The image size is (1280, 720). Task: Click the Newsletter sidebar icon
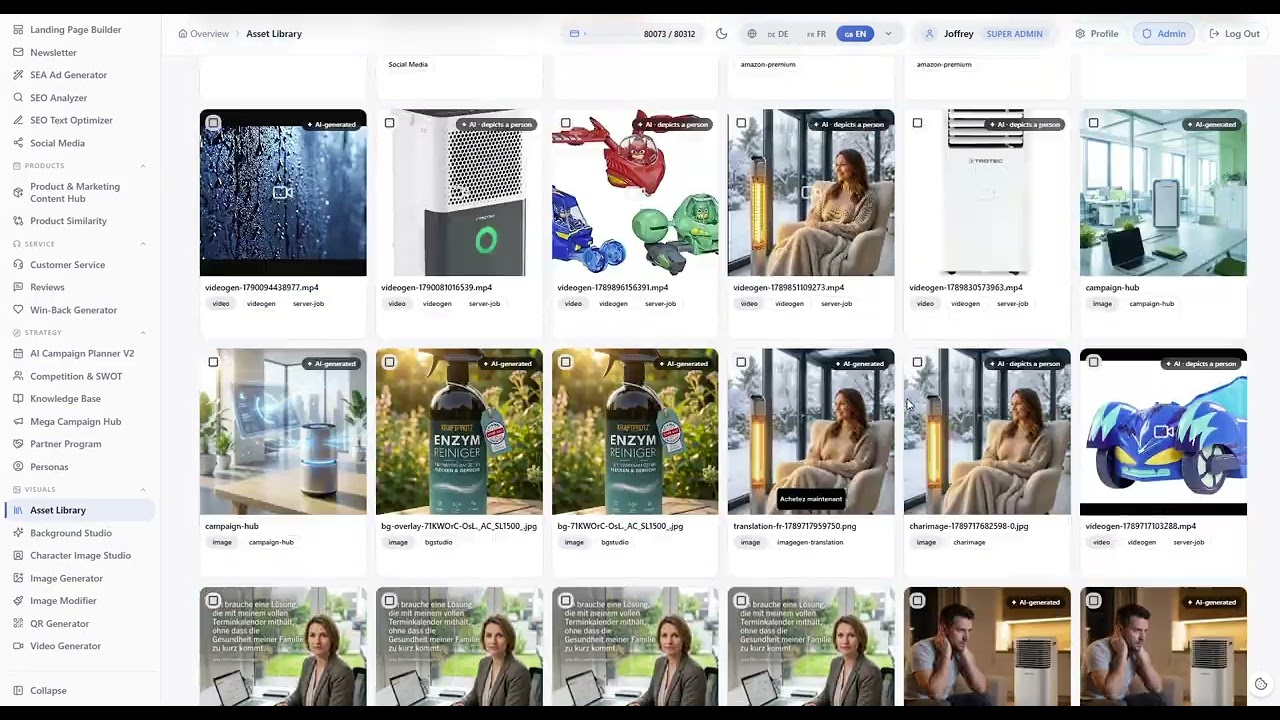tap(19, 52)
